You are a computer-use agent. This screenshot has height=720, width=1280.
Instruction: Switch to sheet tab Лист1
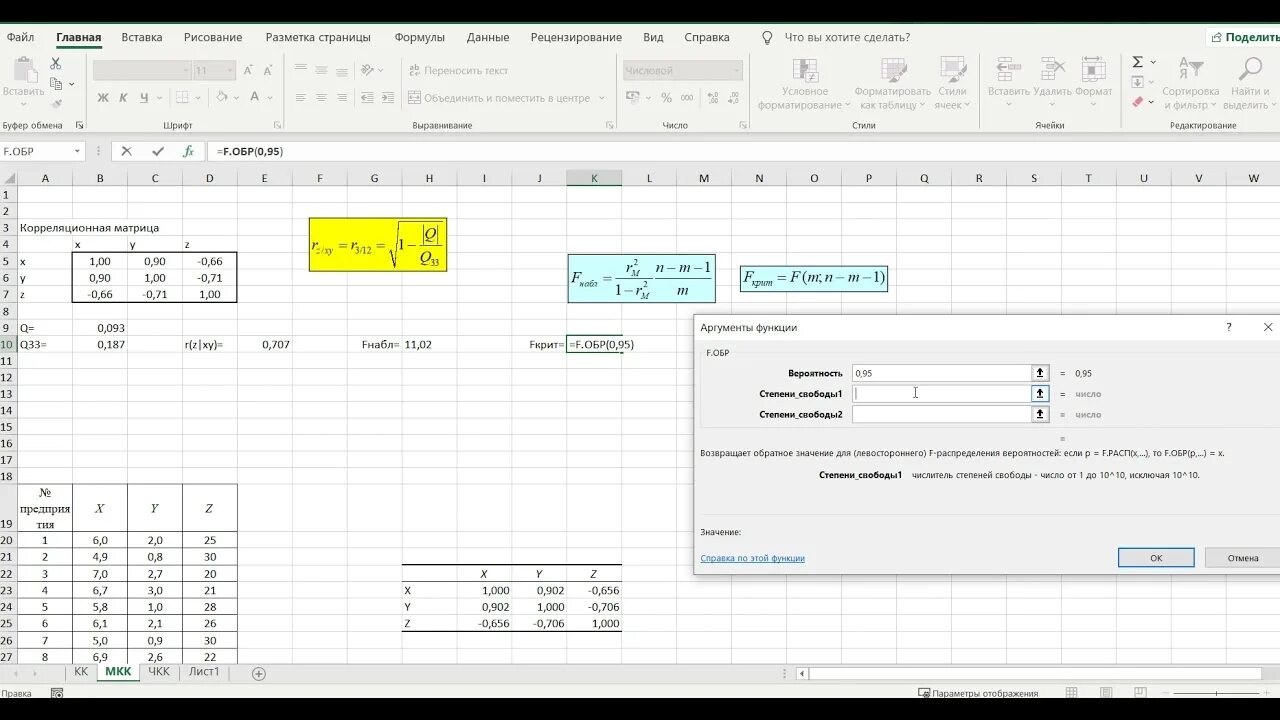coord(204,672)
